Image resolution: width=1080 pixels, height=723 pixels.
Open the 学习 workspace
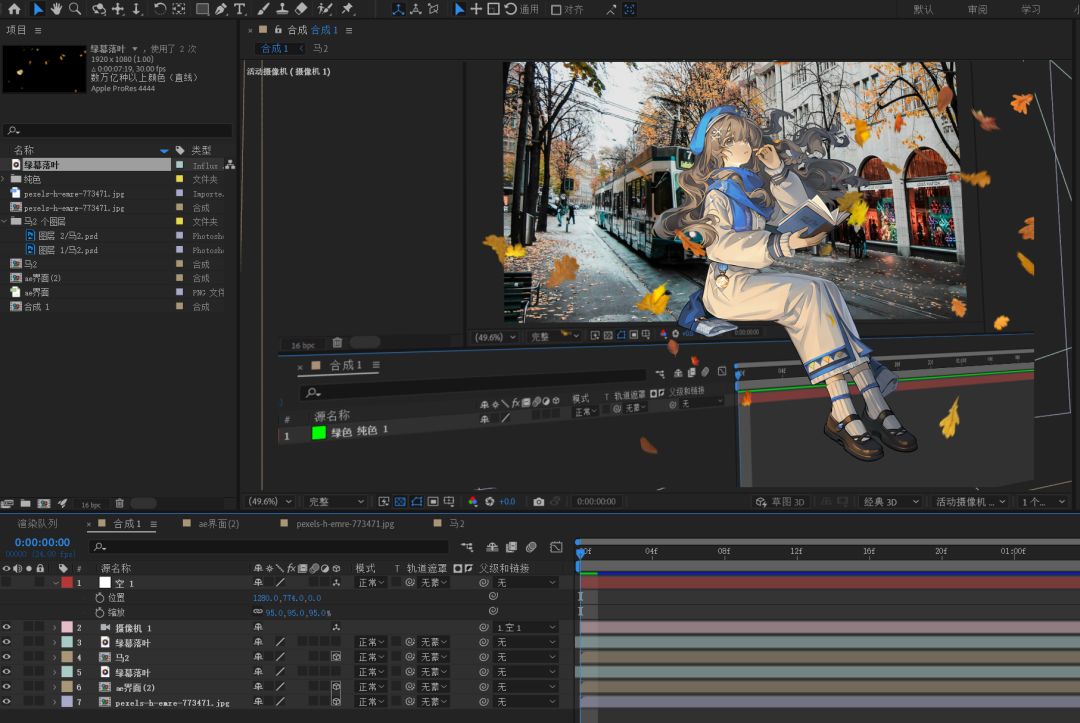coord(1030,9)
